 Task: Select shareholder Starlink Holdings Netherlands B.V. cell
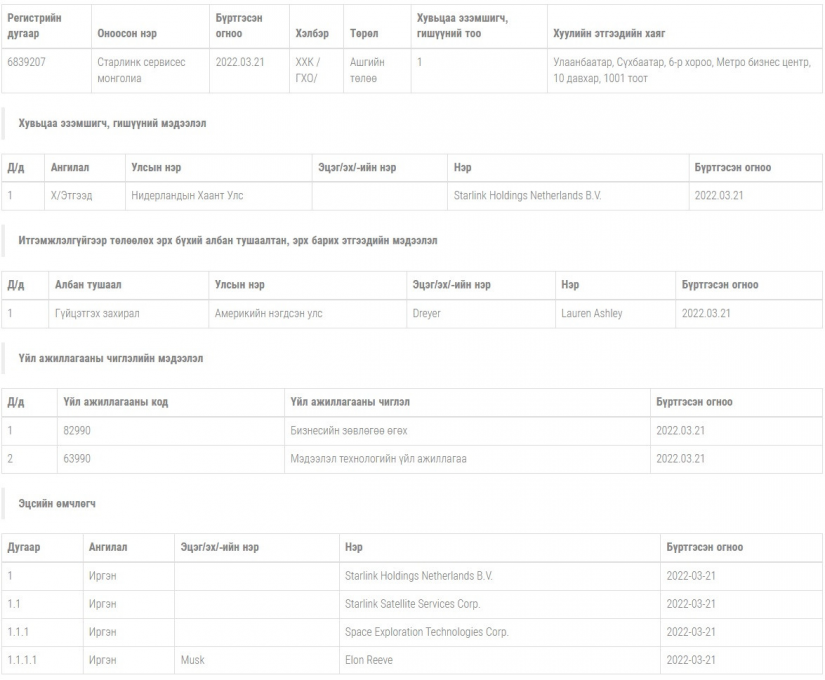pyautogui.click(x=527, y=196)
